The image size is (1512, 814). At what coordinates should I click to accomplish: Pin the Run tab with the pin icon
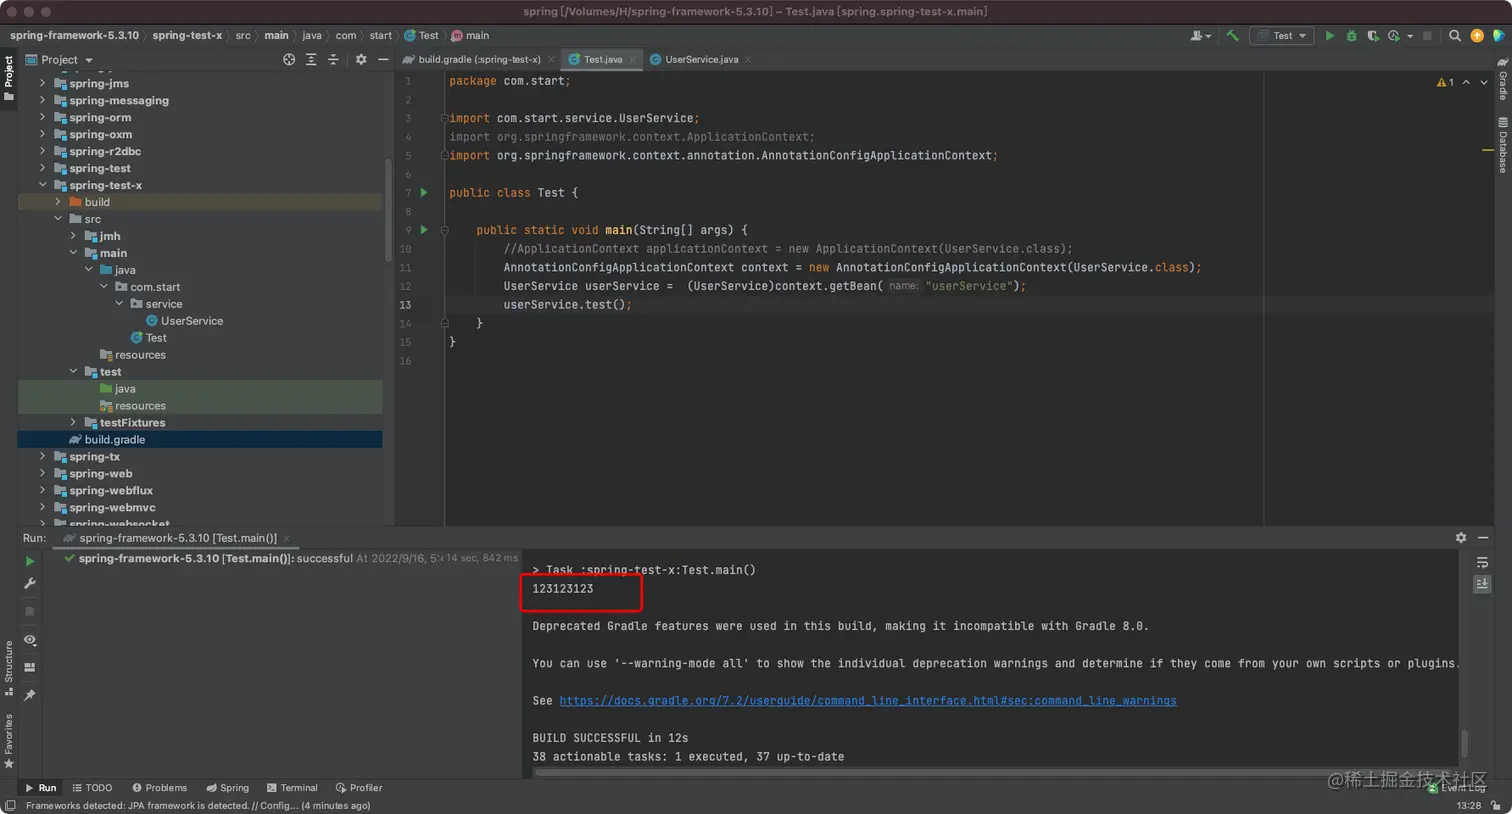(x=30, y=695)
